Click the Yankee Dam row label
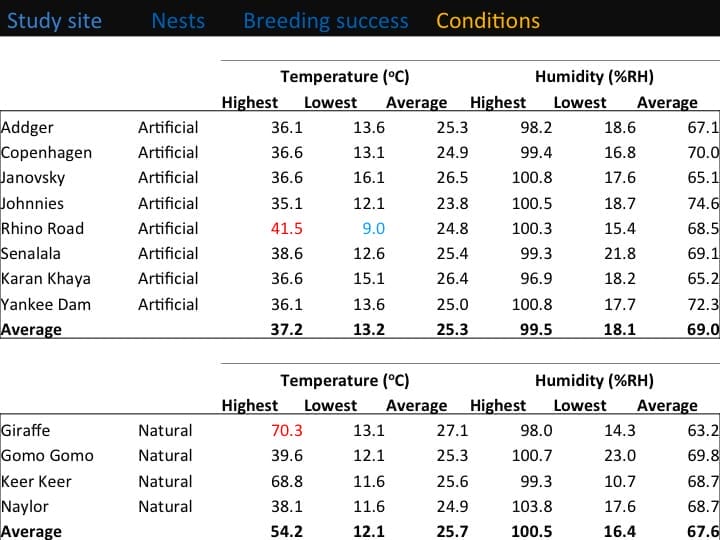The width and height of the screenshot is (720, 540). click(x=44, y=304)
